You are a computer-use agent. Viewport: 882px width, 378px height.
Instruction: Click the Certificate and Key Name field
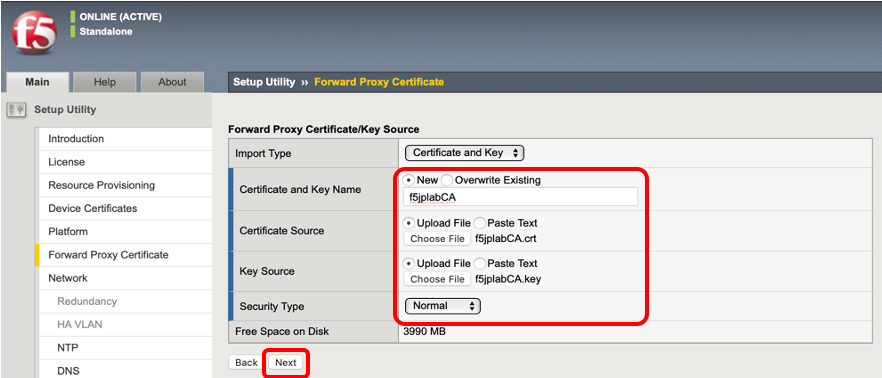click(x=521, y=197)
